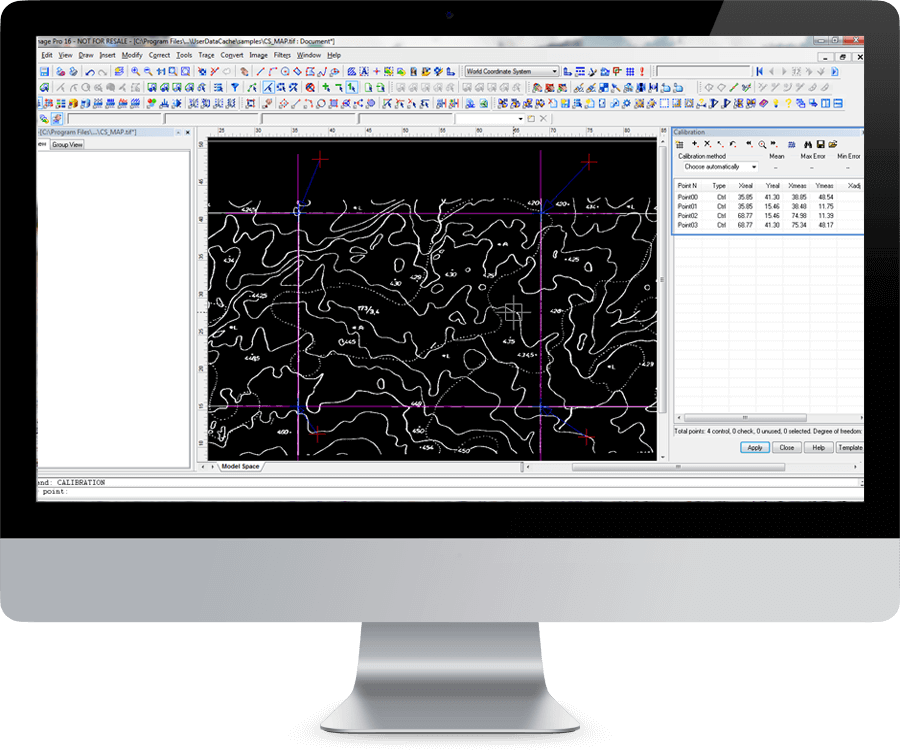Screen dimensions: 900x753
Task: Click the funnel filter icon in toolbar
Action: (235, 87)
